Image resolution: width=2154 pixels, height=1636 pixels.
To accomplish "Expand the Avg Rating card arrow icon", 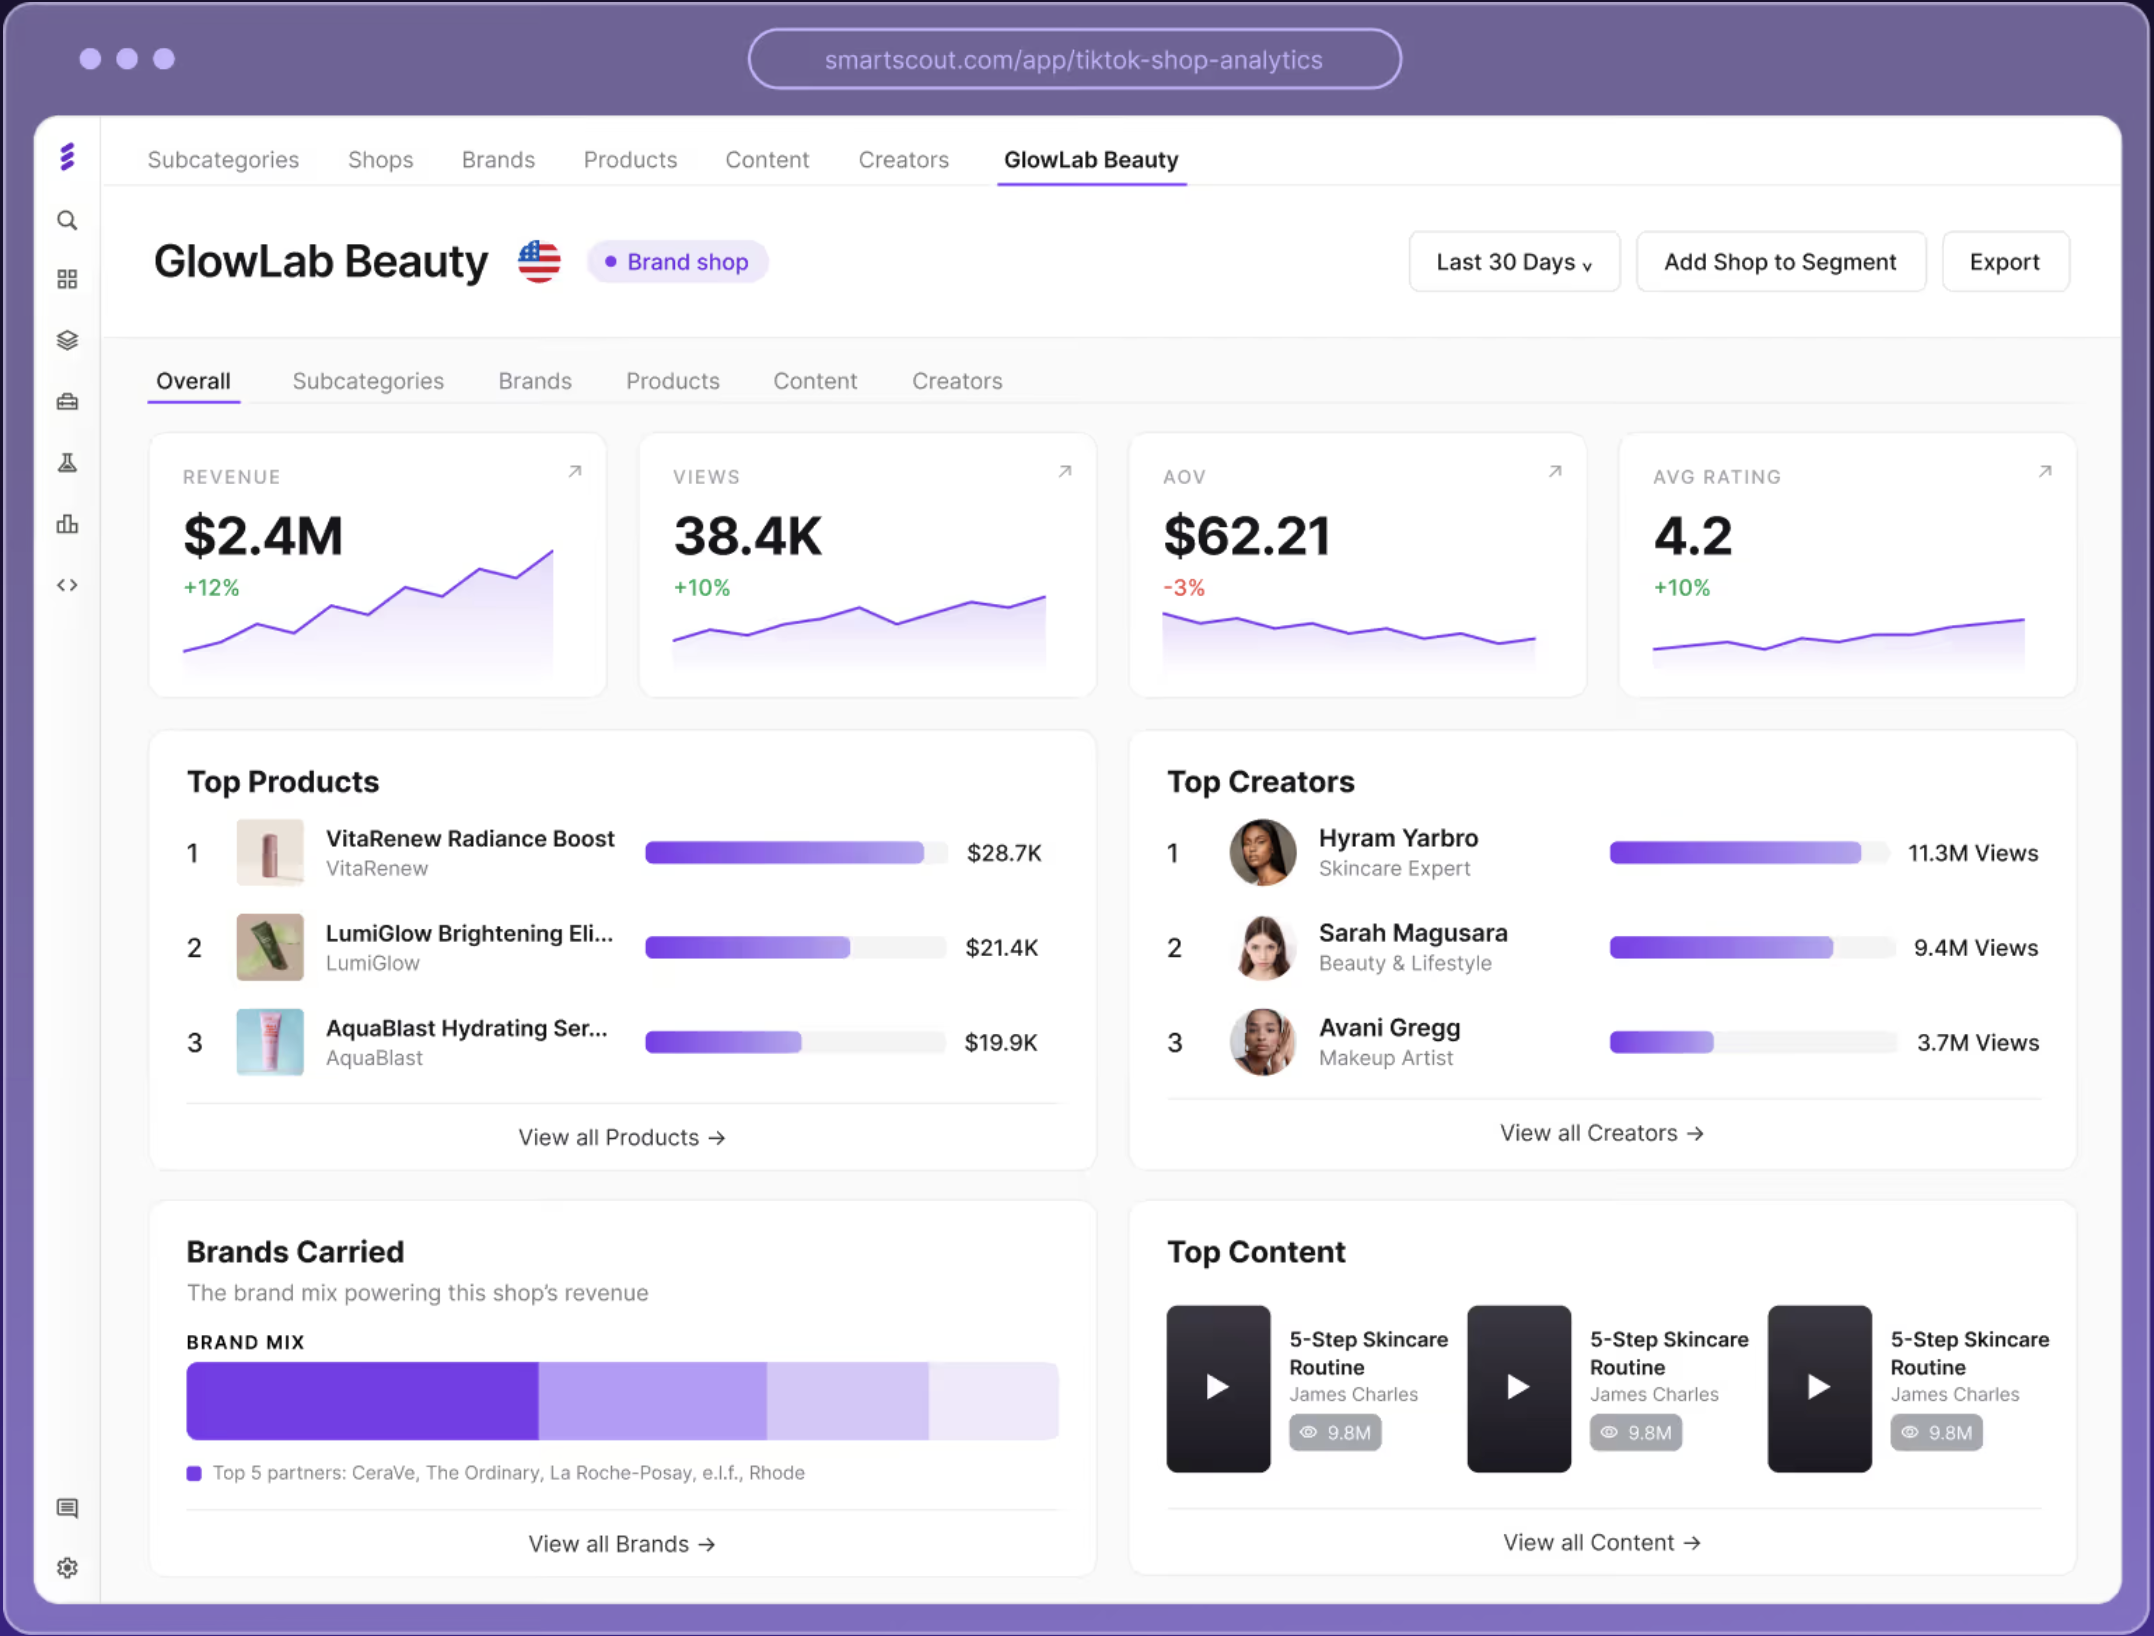I will pyautogui.click(x=2045, y=471).
